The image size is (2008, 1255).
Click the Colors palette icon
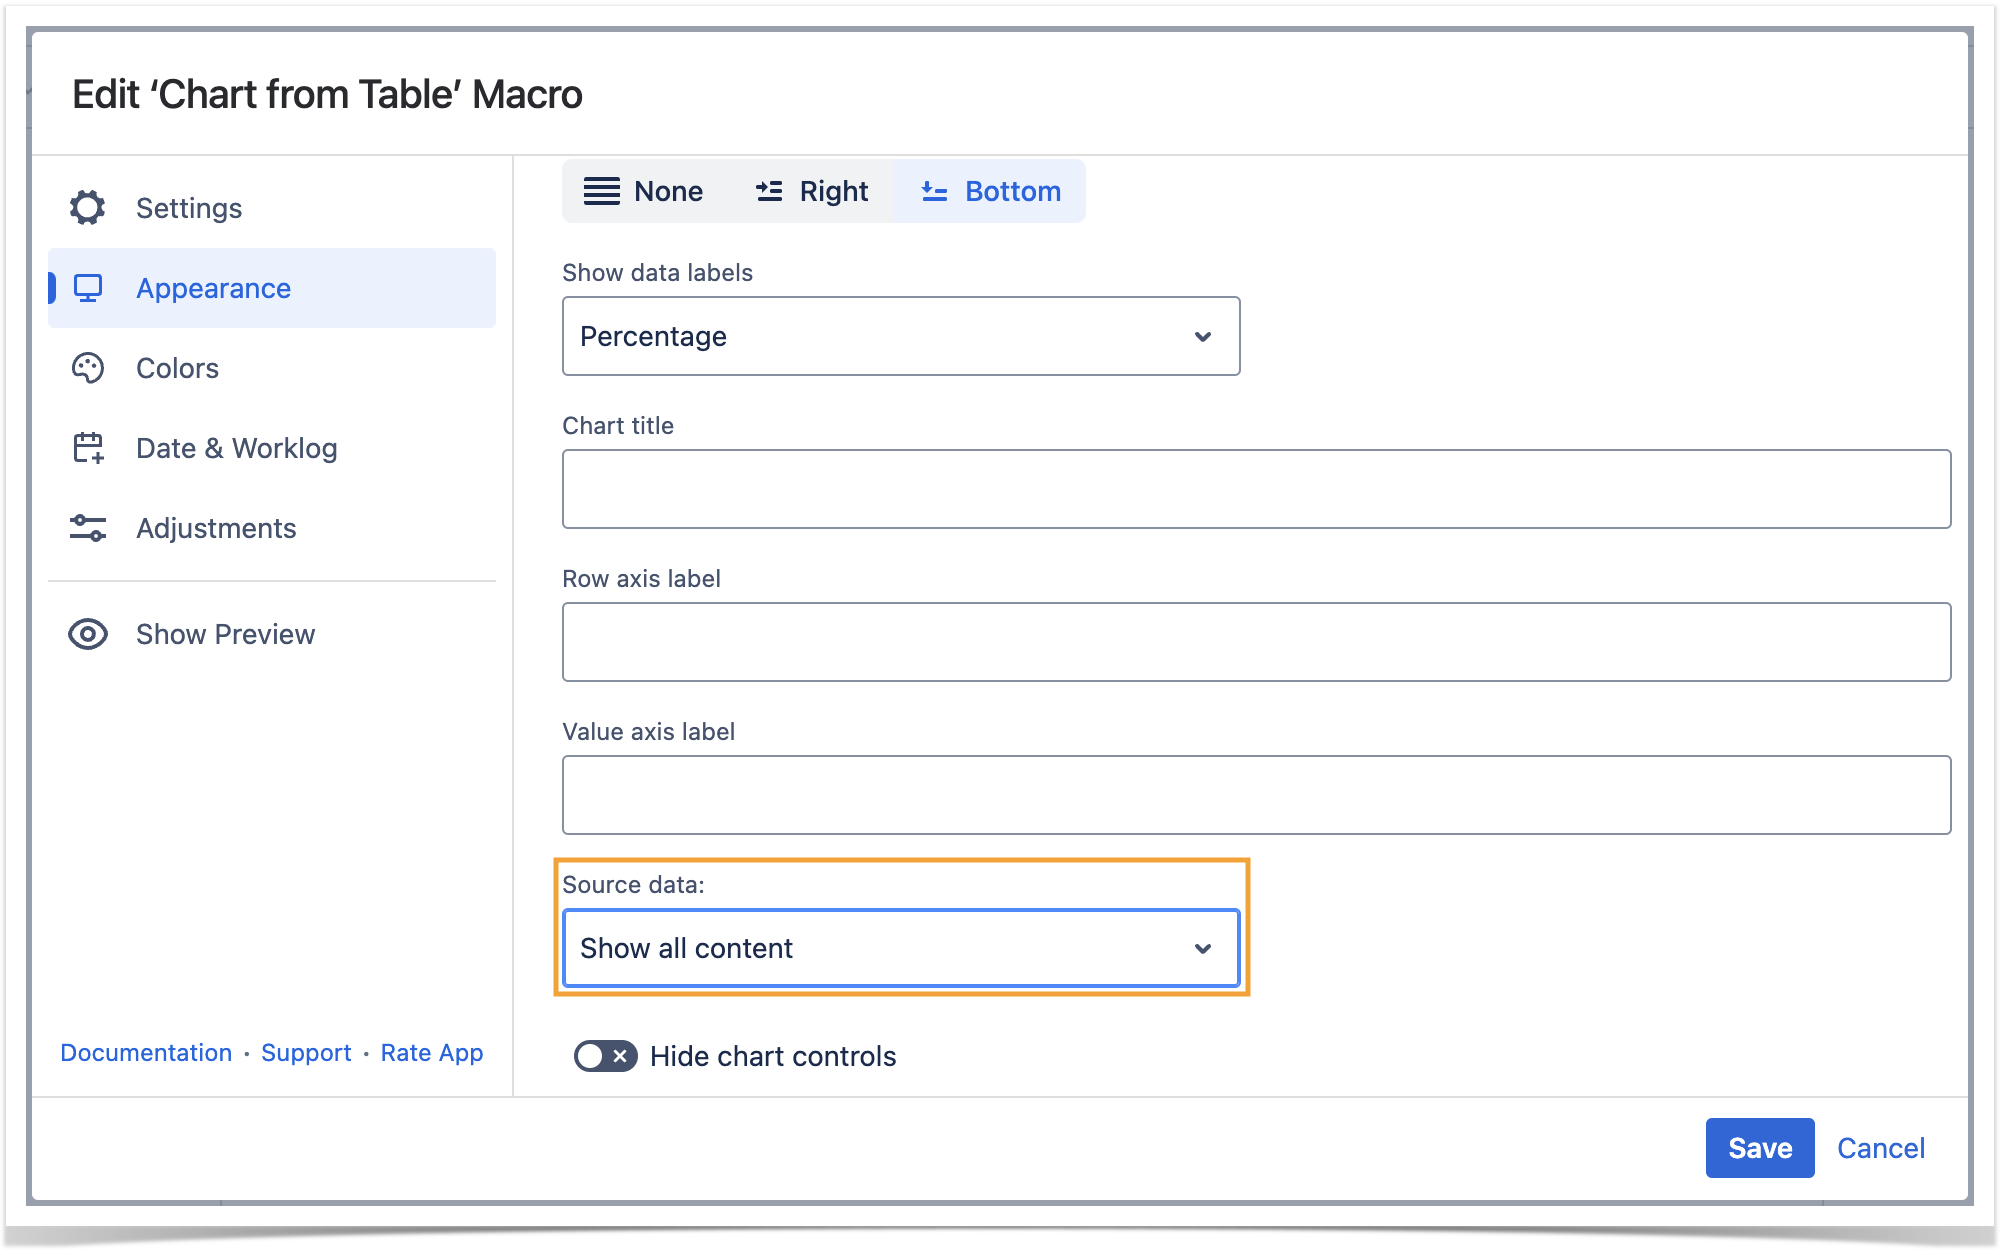[88, 368]
